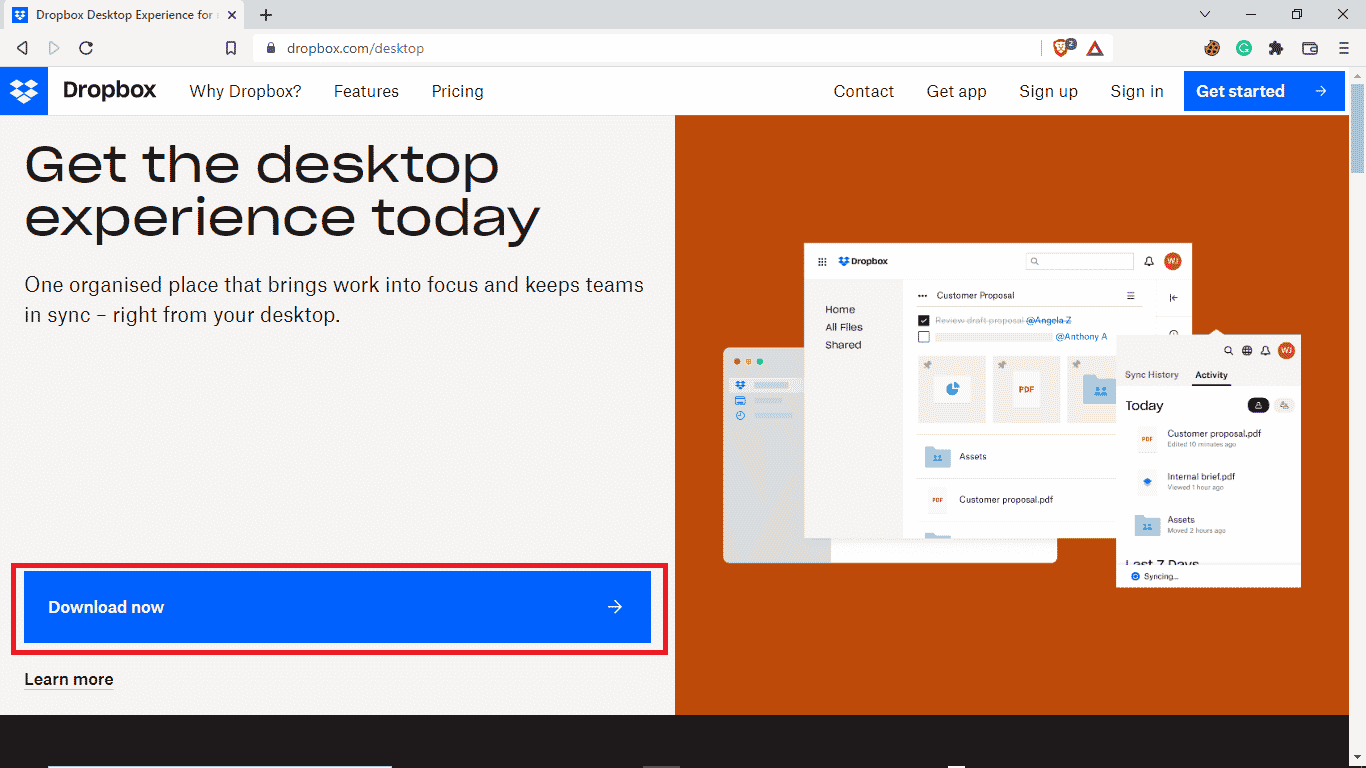Screen dimensions: 1366x768
Task: Click the page vertical scrollbar thumb
Action: point(1357,130)
